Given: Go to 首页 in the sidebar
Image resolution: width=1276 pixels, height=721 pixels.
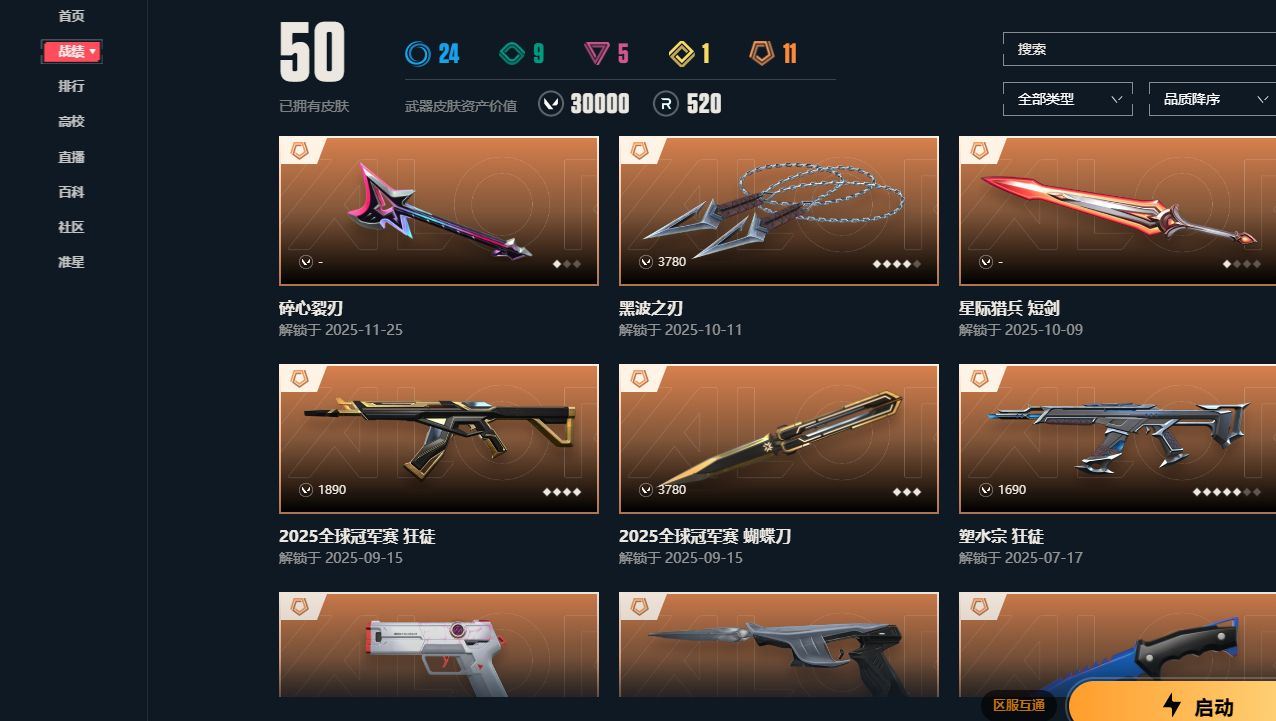Looking at the screenshot, I should tap(71, 16).
